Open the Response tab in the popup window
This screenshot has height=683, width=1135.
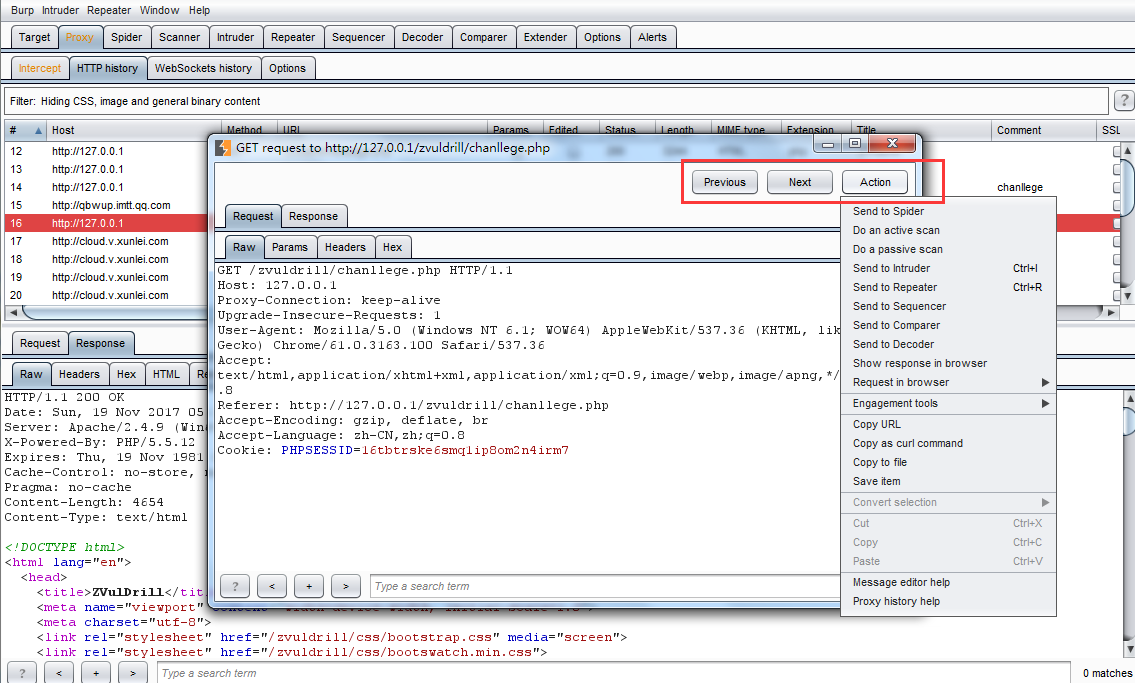pyautogui.click(x=313, y=216)
